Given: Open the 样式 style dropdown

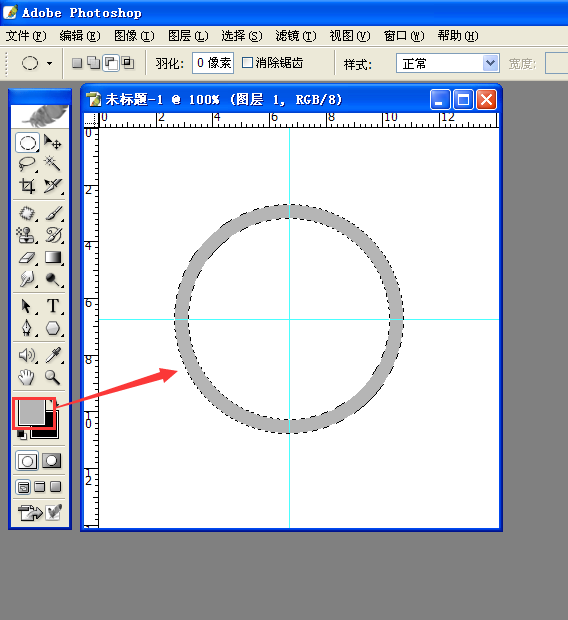Looking at the screenshot, I should pyautogui.click(x=448, y=63).
